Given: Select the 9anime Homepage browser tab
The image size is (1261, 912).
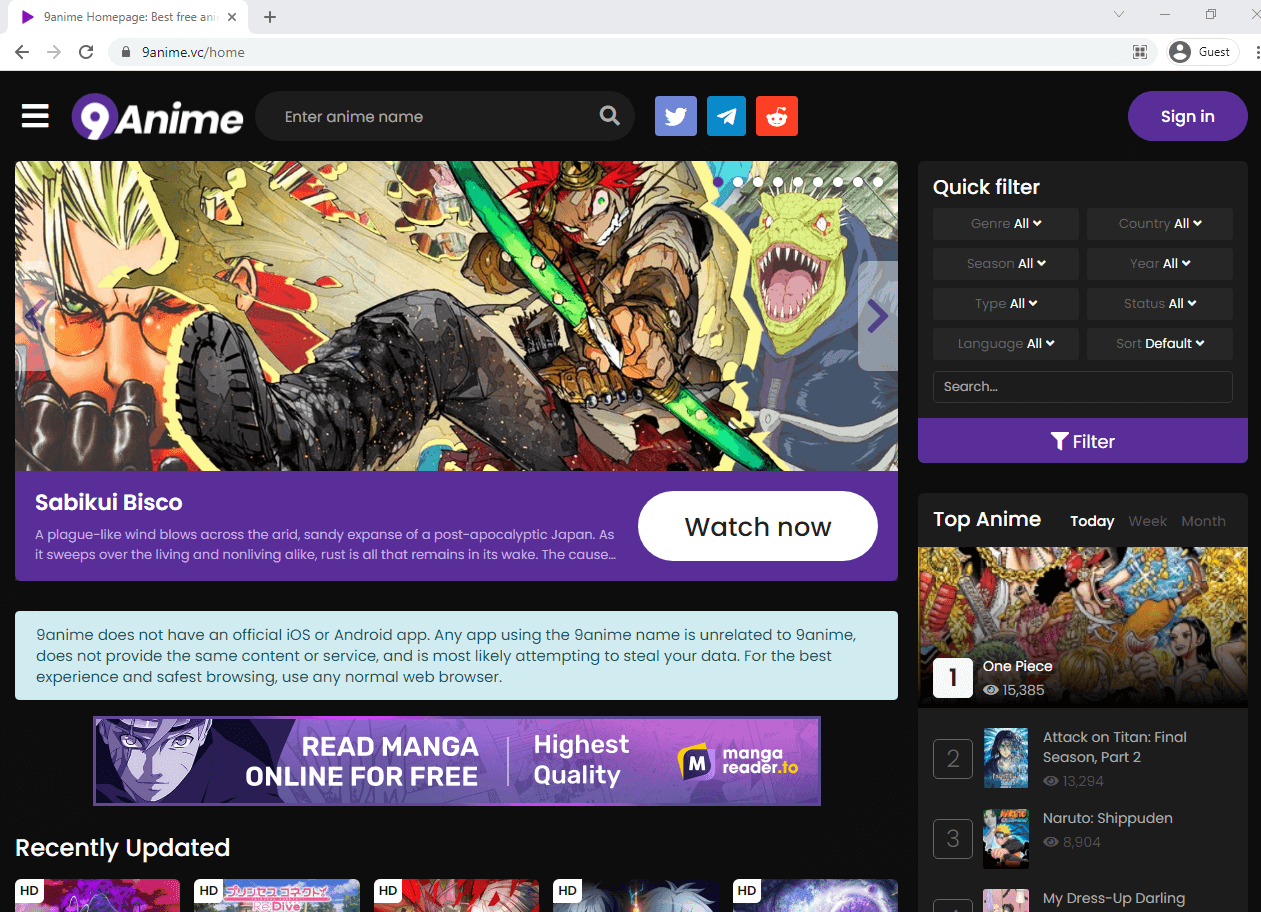Looking at the screenshot, I should [128, 17].
